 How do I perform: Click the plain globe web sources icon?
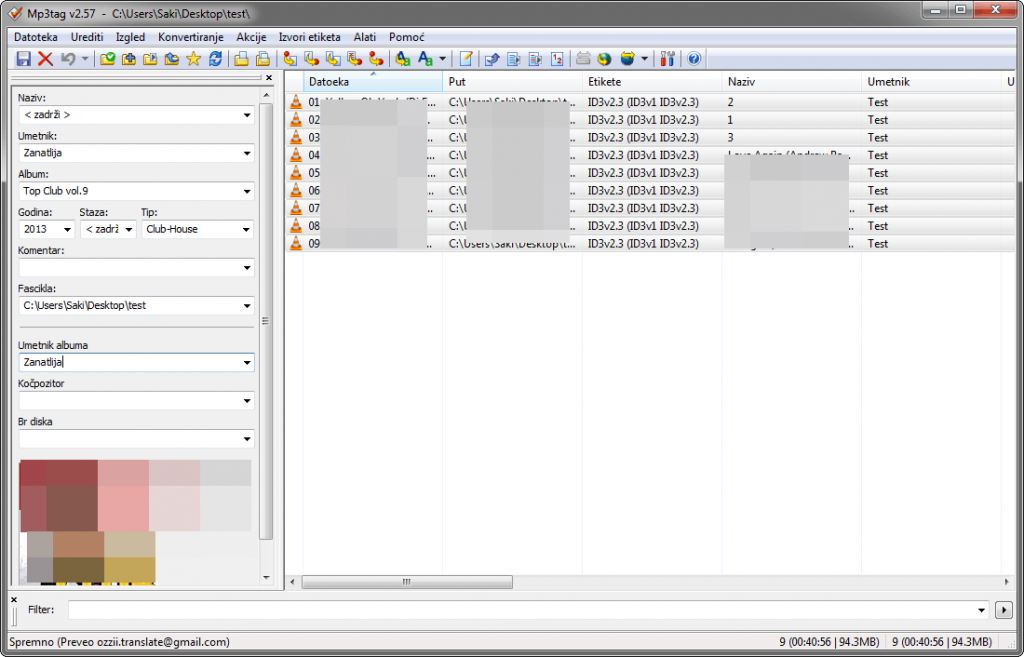click(605, 59)
